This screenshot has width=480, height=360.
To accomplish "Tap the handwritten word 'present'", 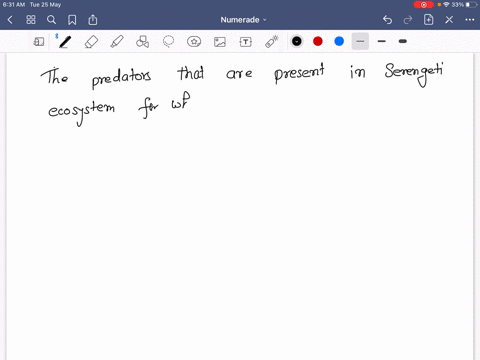I will coord(299,74).
